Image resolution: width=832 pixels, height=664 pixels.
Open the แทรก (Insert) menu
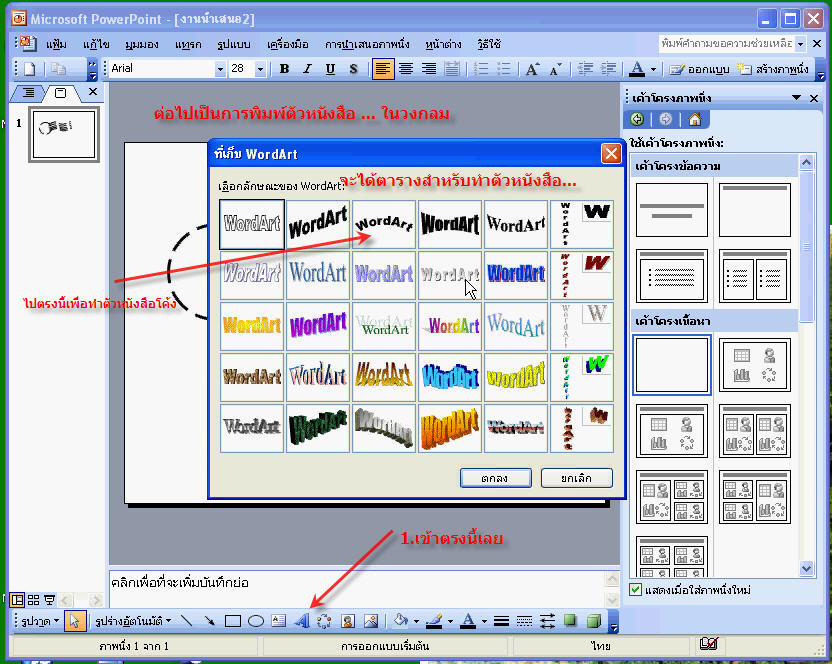point(188,45)
